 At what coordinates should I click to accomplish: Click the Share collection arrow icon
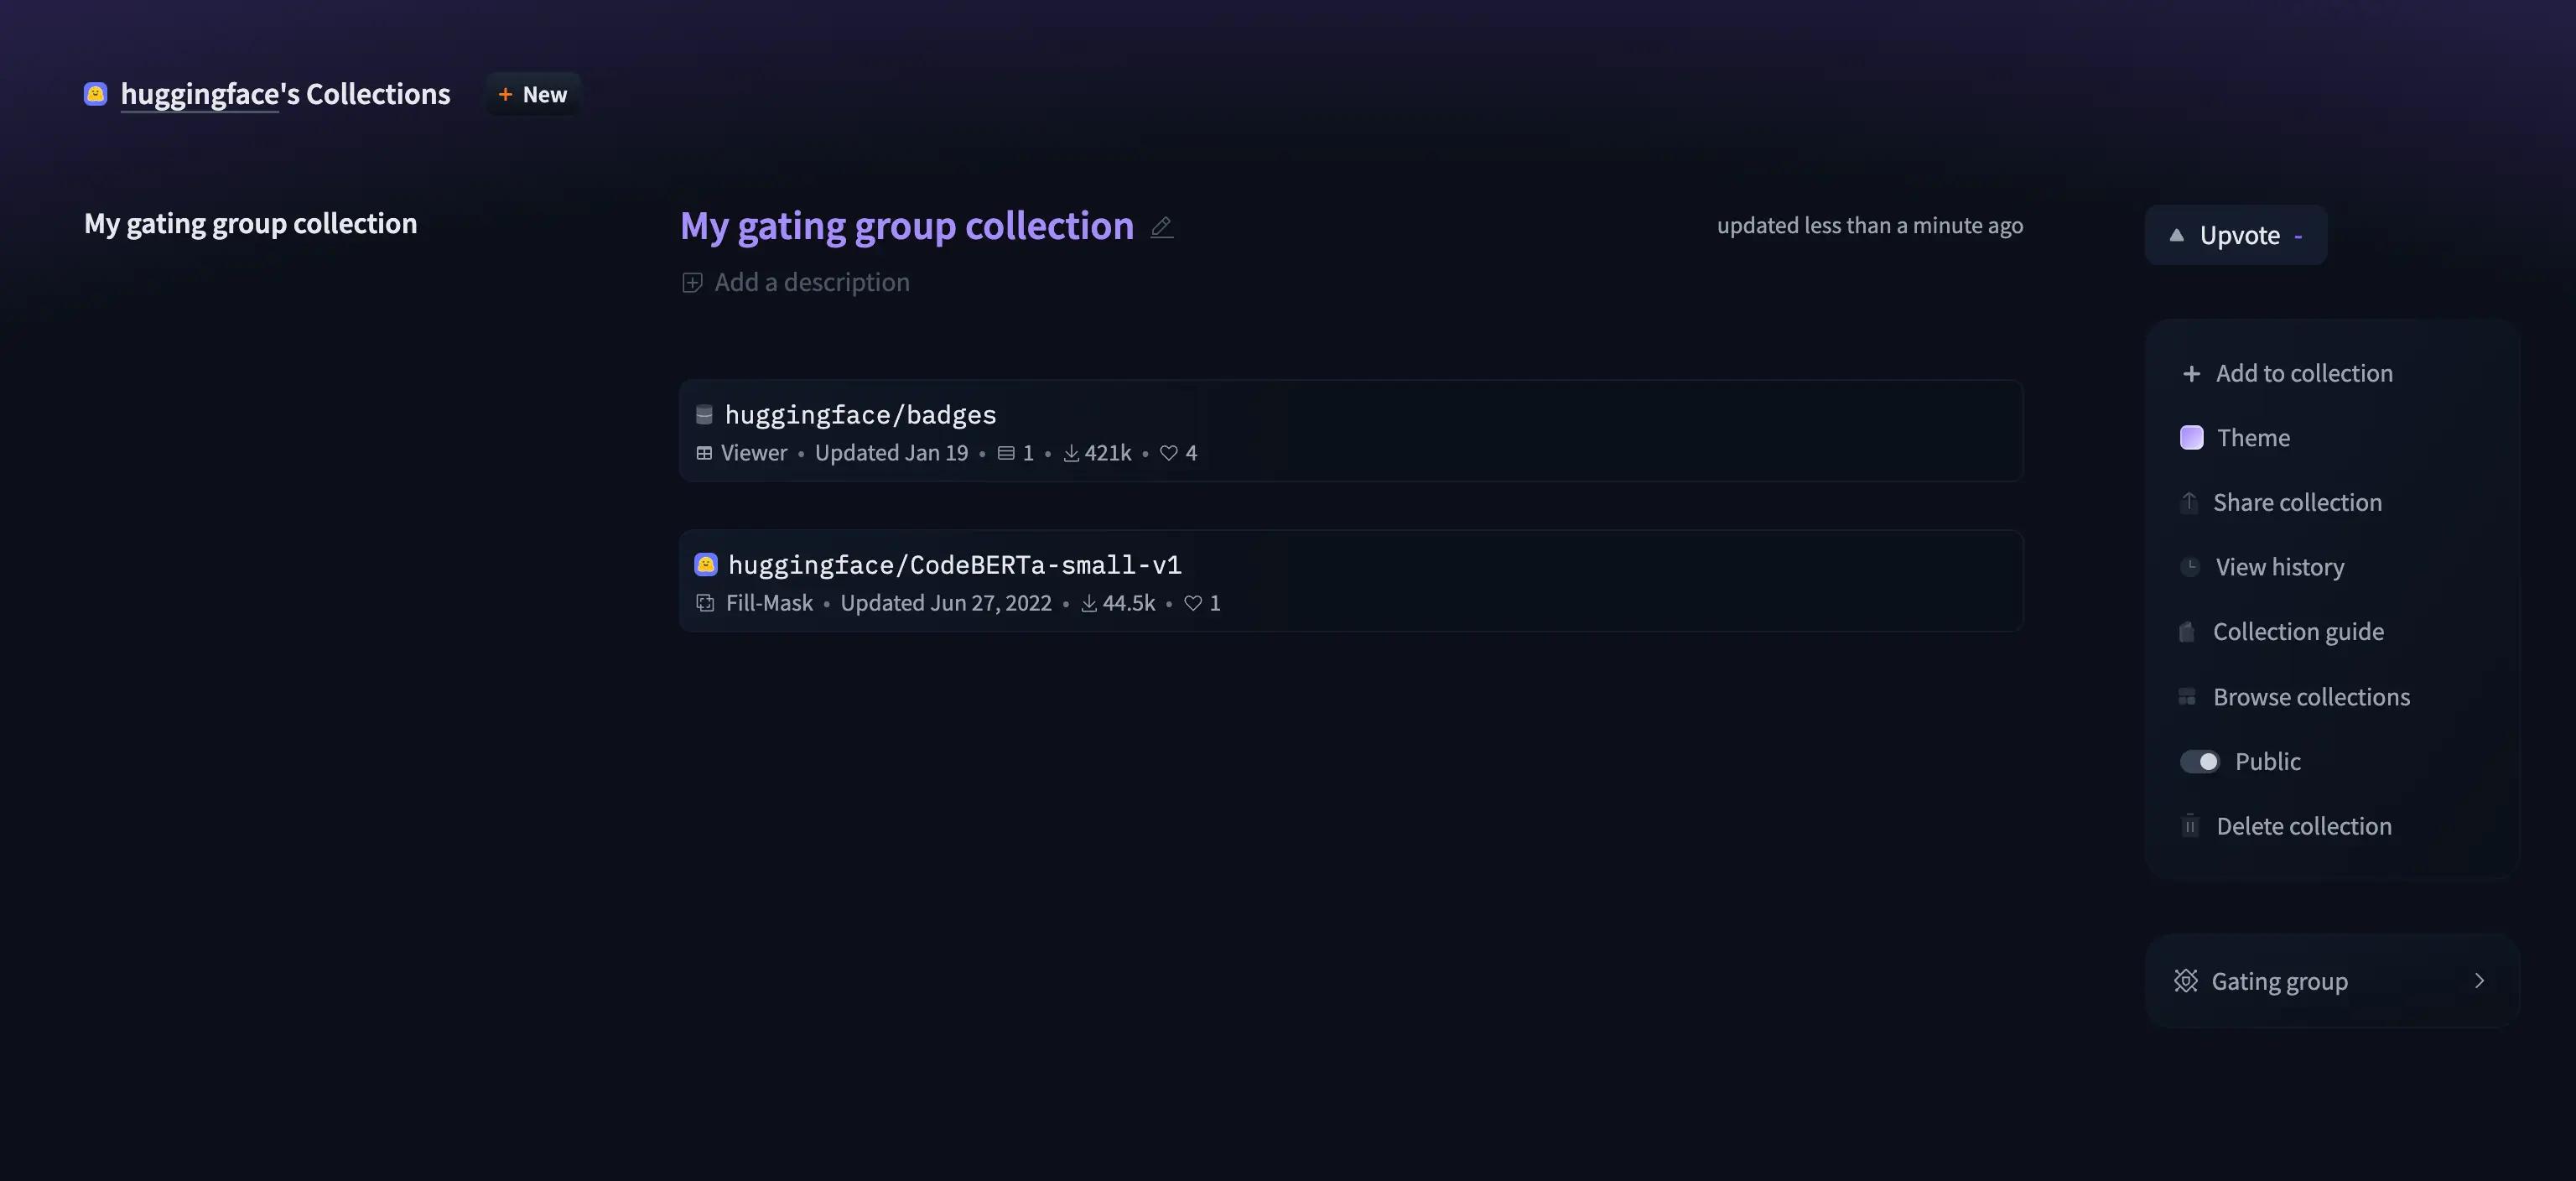coord(2189,502)
